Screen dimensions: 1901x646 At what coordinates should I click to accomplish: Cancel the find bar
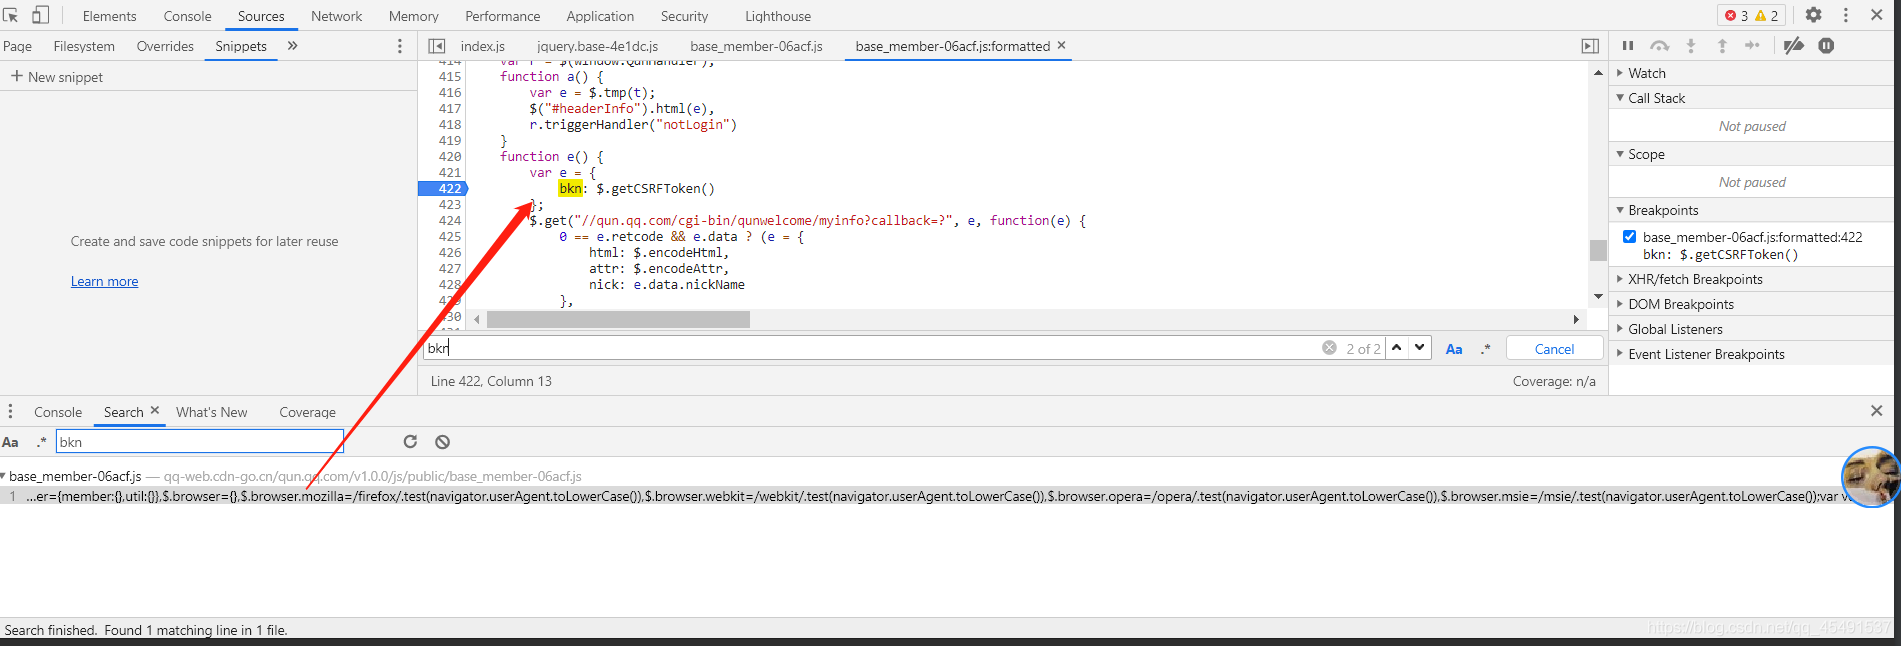[1554, 349]
